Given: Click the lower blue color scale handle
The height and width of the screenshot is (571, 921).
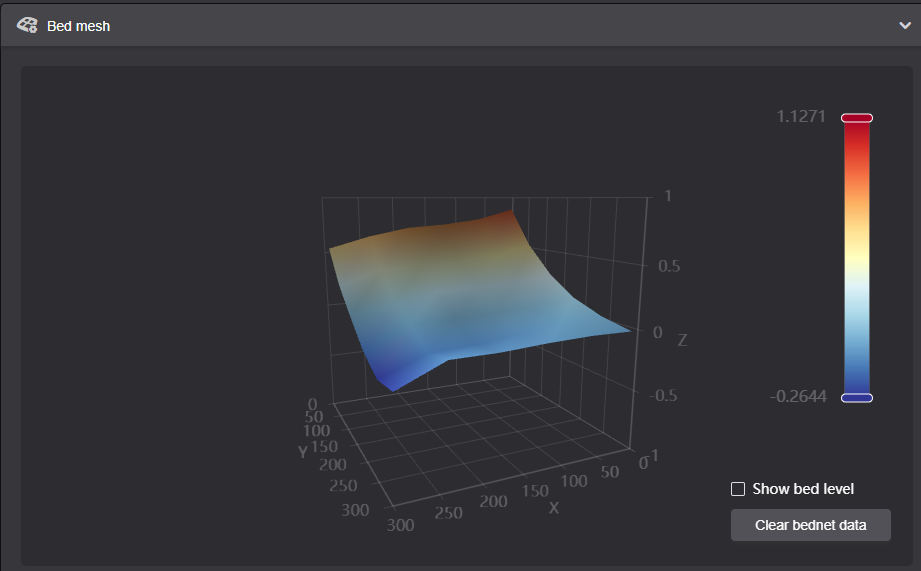Looking at the screenshot, I should [857, 397].
